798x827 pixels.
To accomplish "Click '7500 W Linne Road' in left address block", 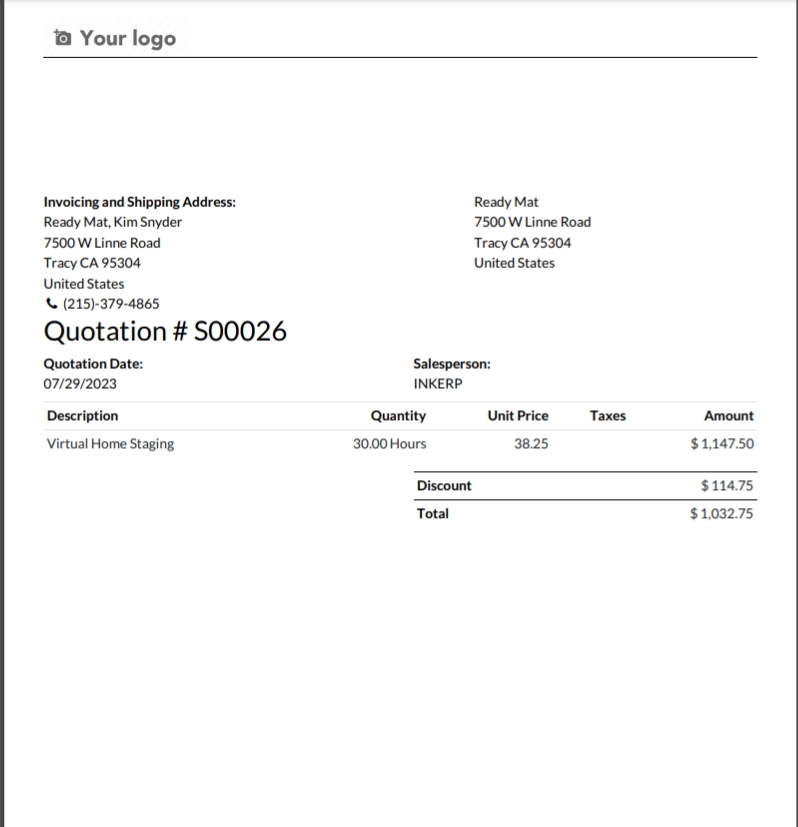I will click(x=102, y=243).
